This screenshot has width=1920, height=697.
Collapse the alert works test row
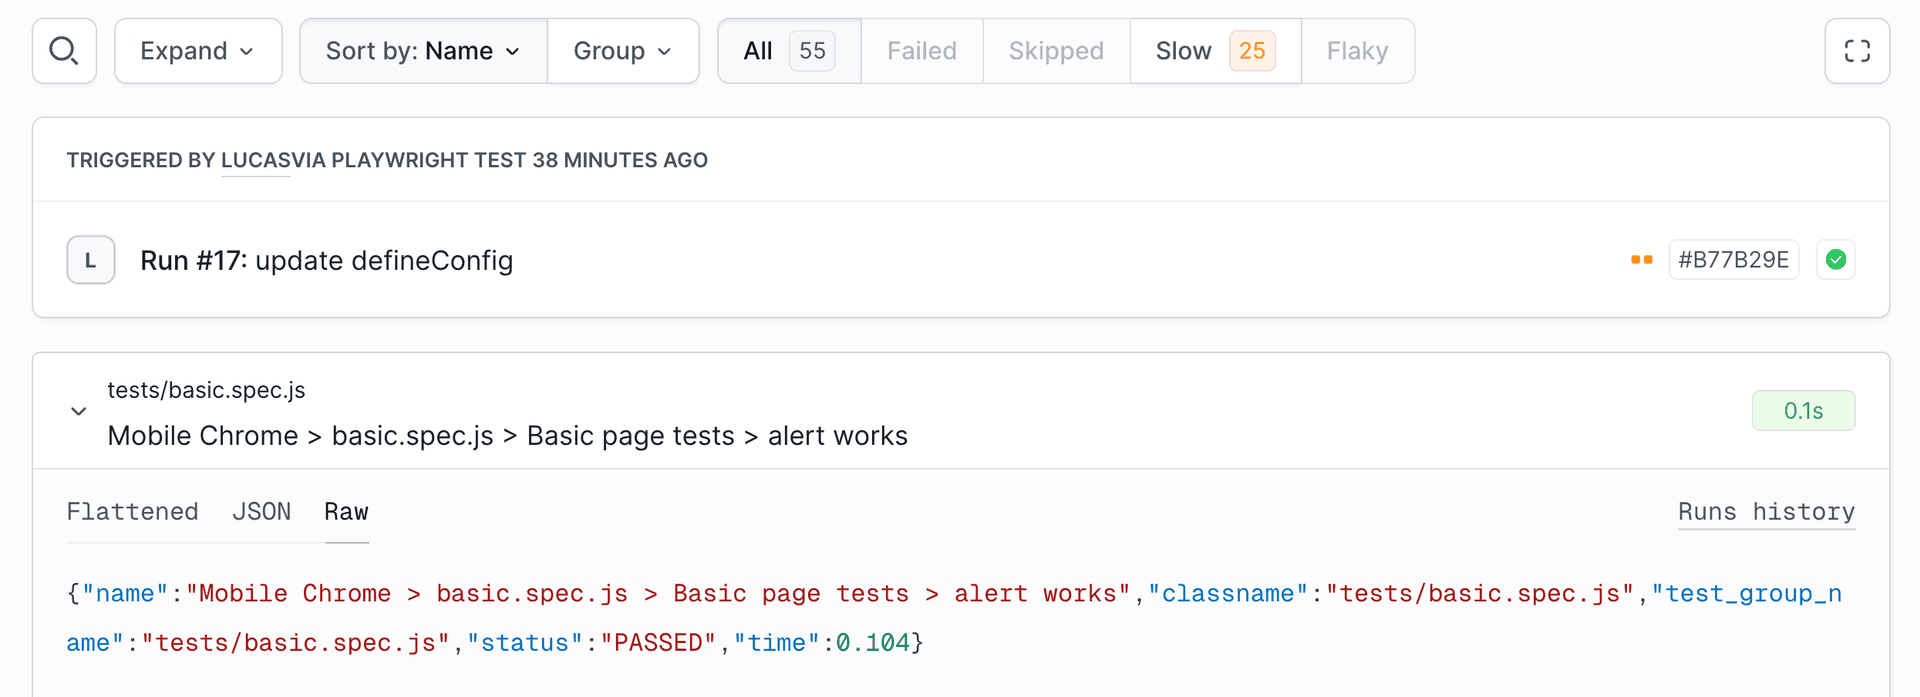coord(79,411)
